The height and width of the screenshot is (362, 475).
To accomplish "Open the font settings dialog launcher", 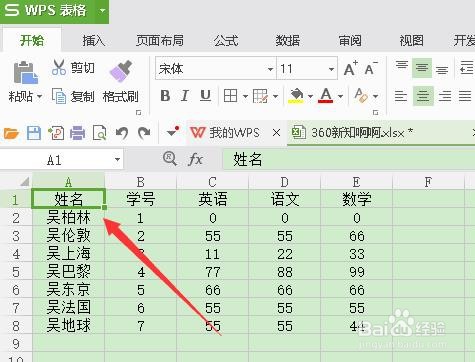I will tap(376, 113).
